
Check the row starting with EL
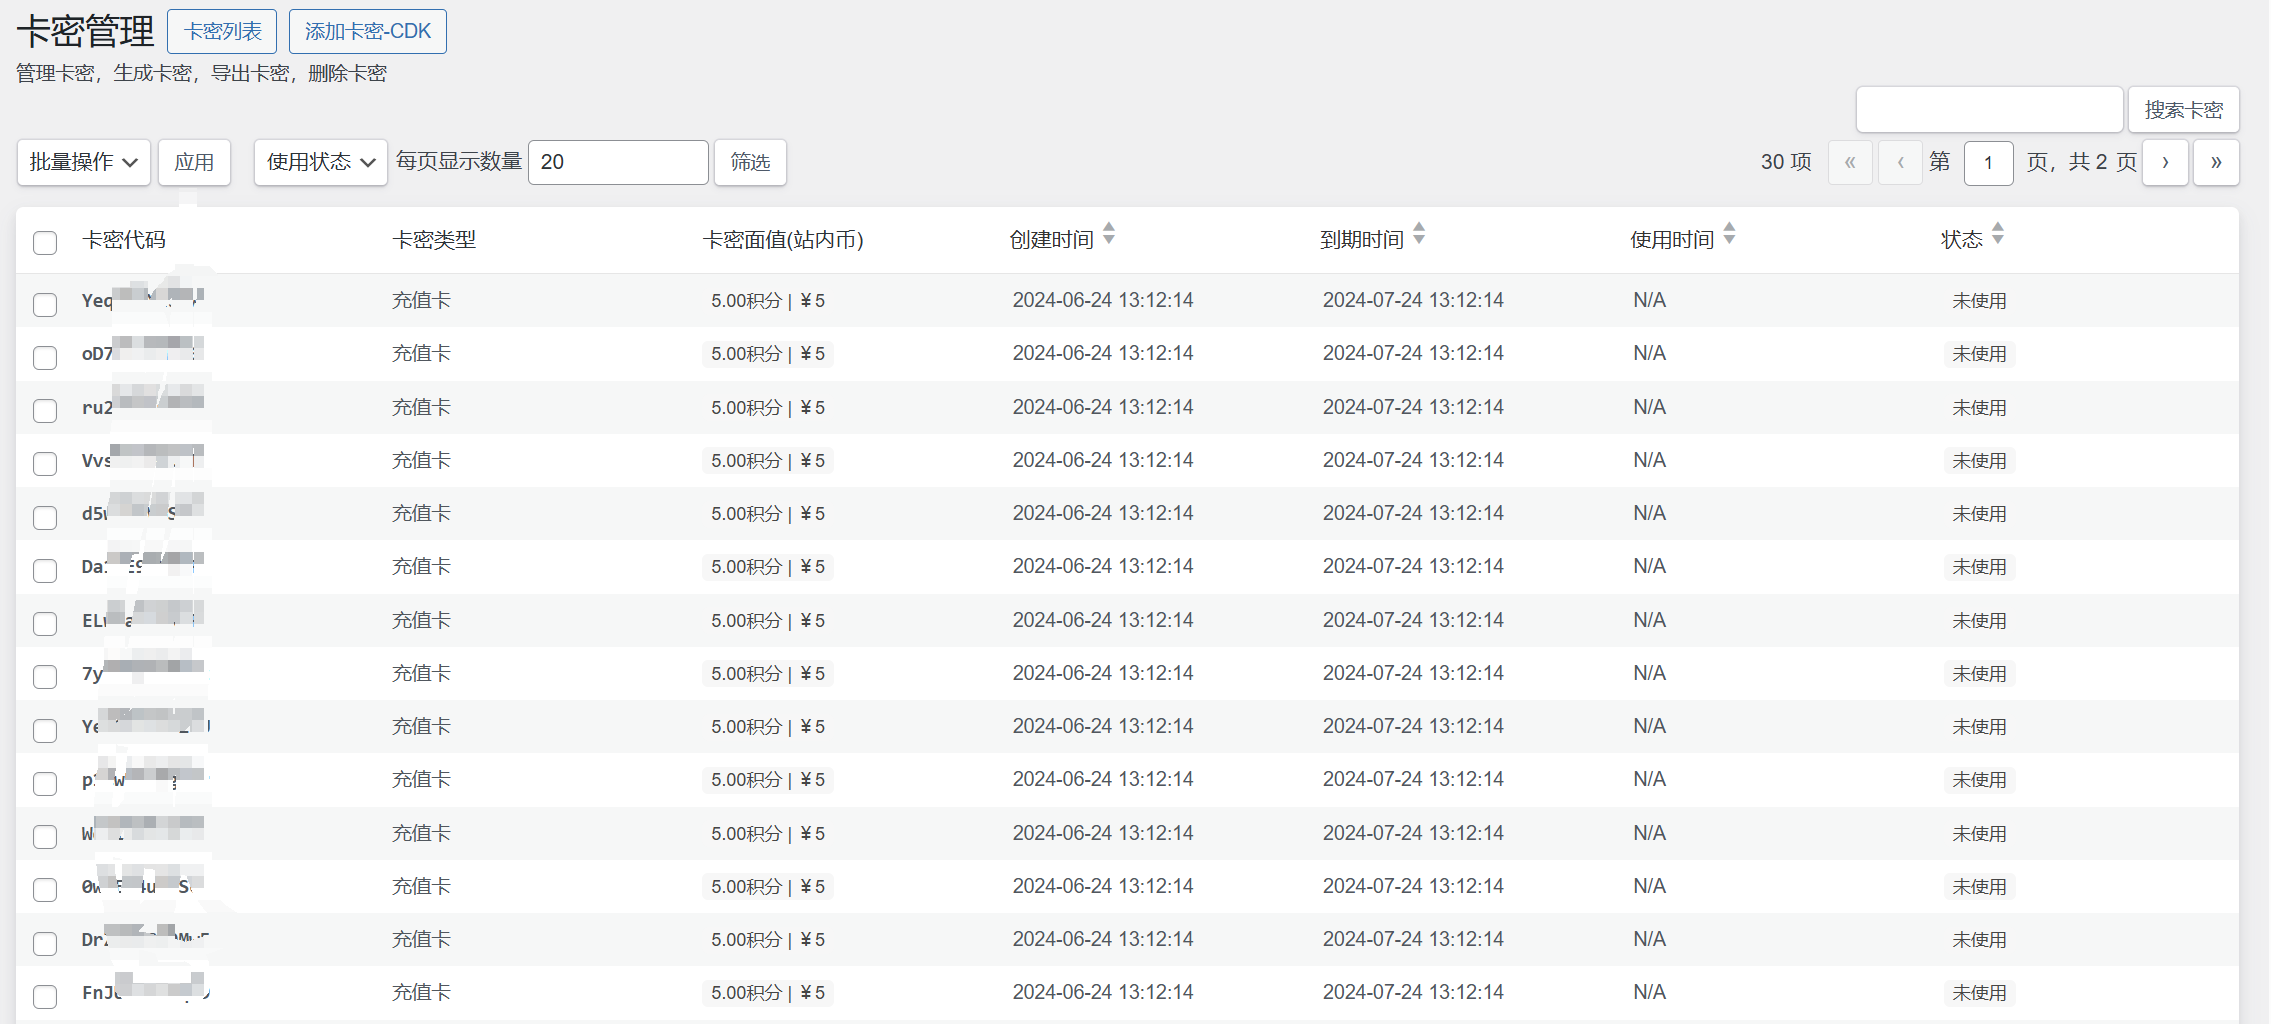[x=45, y=623]
